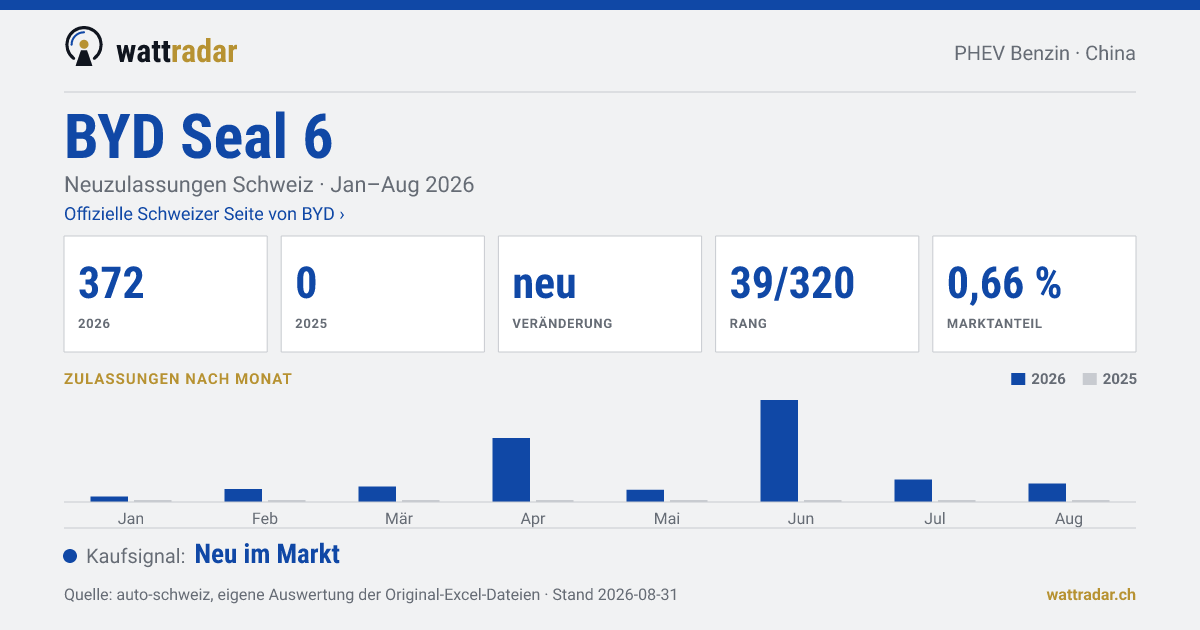Select the Rang 39/320 card
The height and width of the screenshot is (630, 1200).
pos(817,294)
